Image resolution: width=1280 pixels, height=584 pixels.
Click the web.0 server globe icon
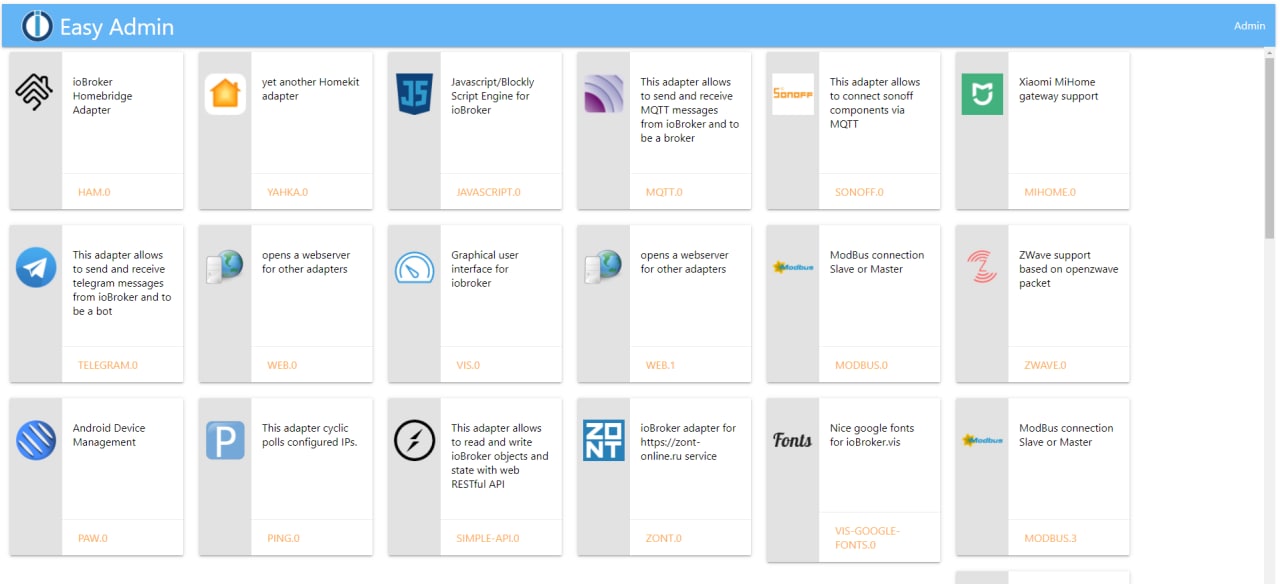(225, 267)
